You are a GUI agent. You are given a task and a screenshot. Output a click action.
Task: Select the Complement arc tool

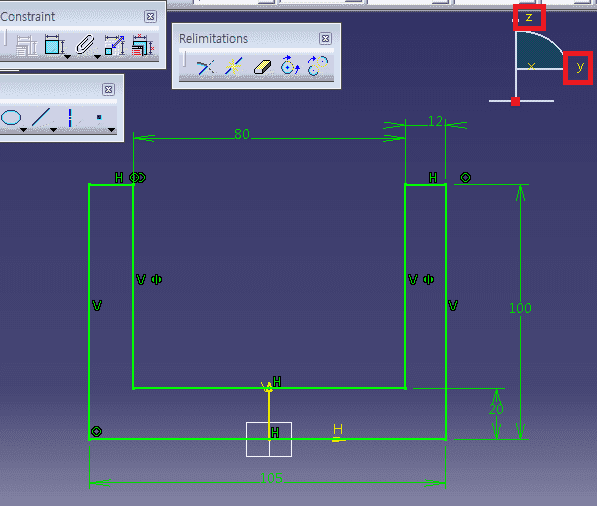pyautogui.click(x=318, y=65)
